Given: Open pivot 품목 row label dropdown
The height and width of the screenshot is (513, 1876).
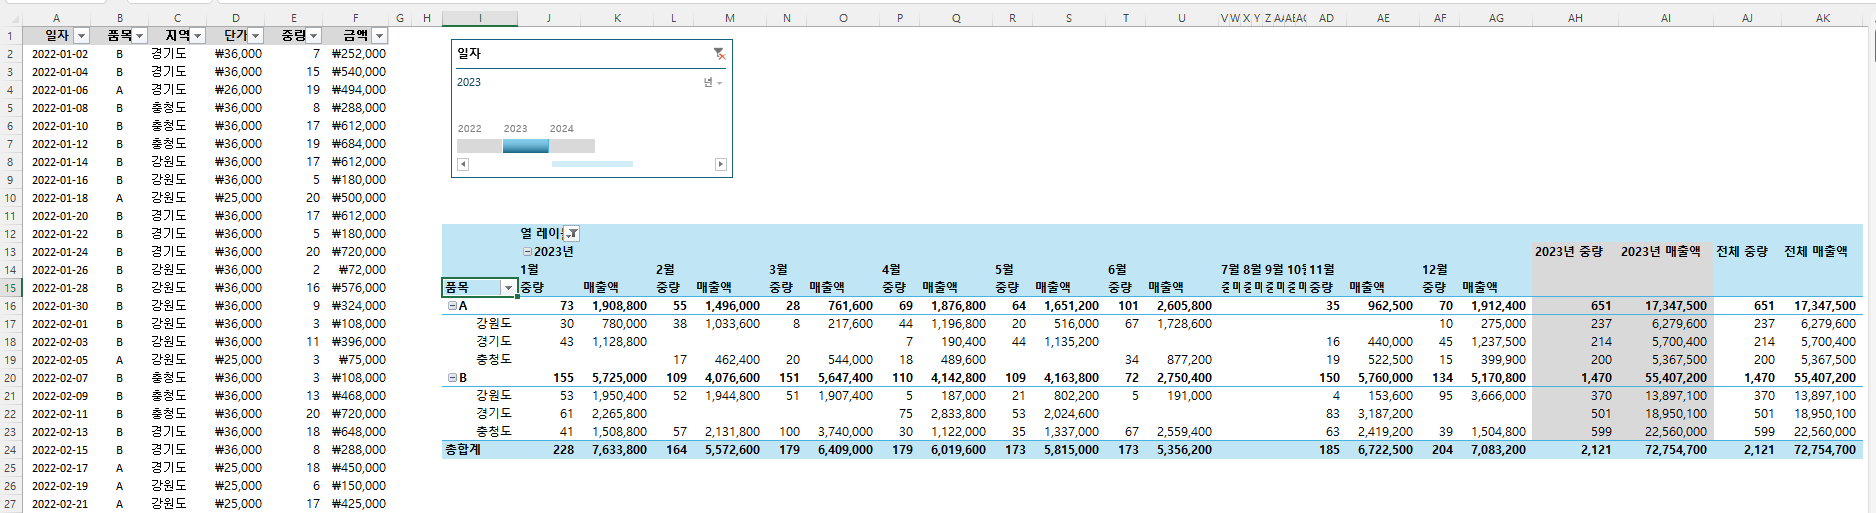Looking at the screenshot, I should pos(508,288).
